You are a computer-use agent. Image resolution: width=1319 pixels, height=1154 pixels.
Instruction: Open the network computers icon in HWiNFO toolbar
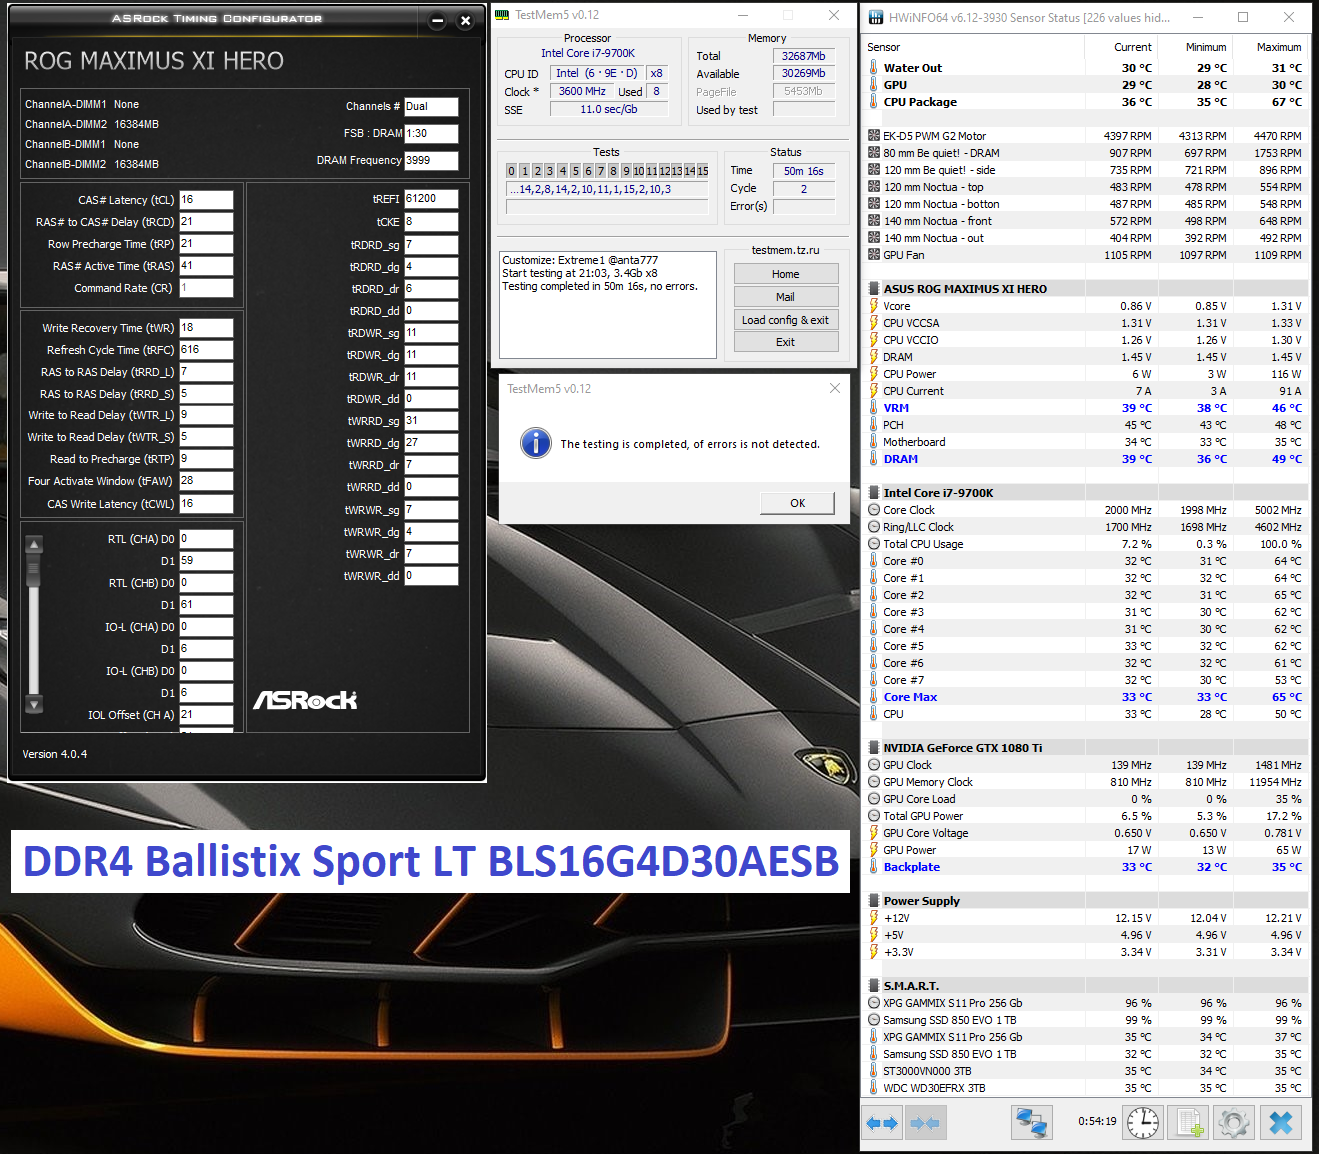[x=1031, y=1123]
